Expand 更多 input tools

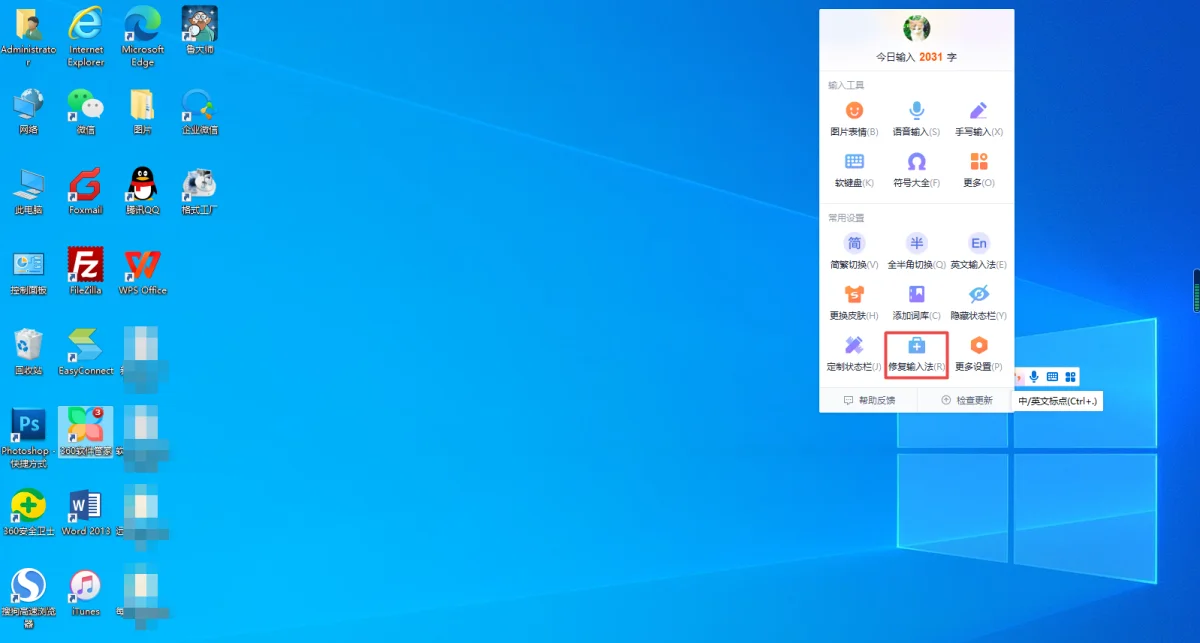click(978, 162)
